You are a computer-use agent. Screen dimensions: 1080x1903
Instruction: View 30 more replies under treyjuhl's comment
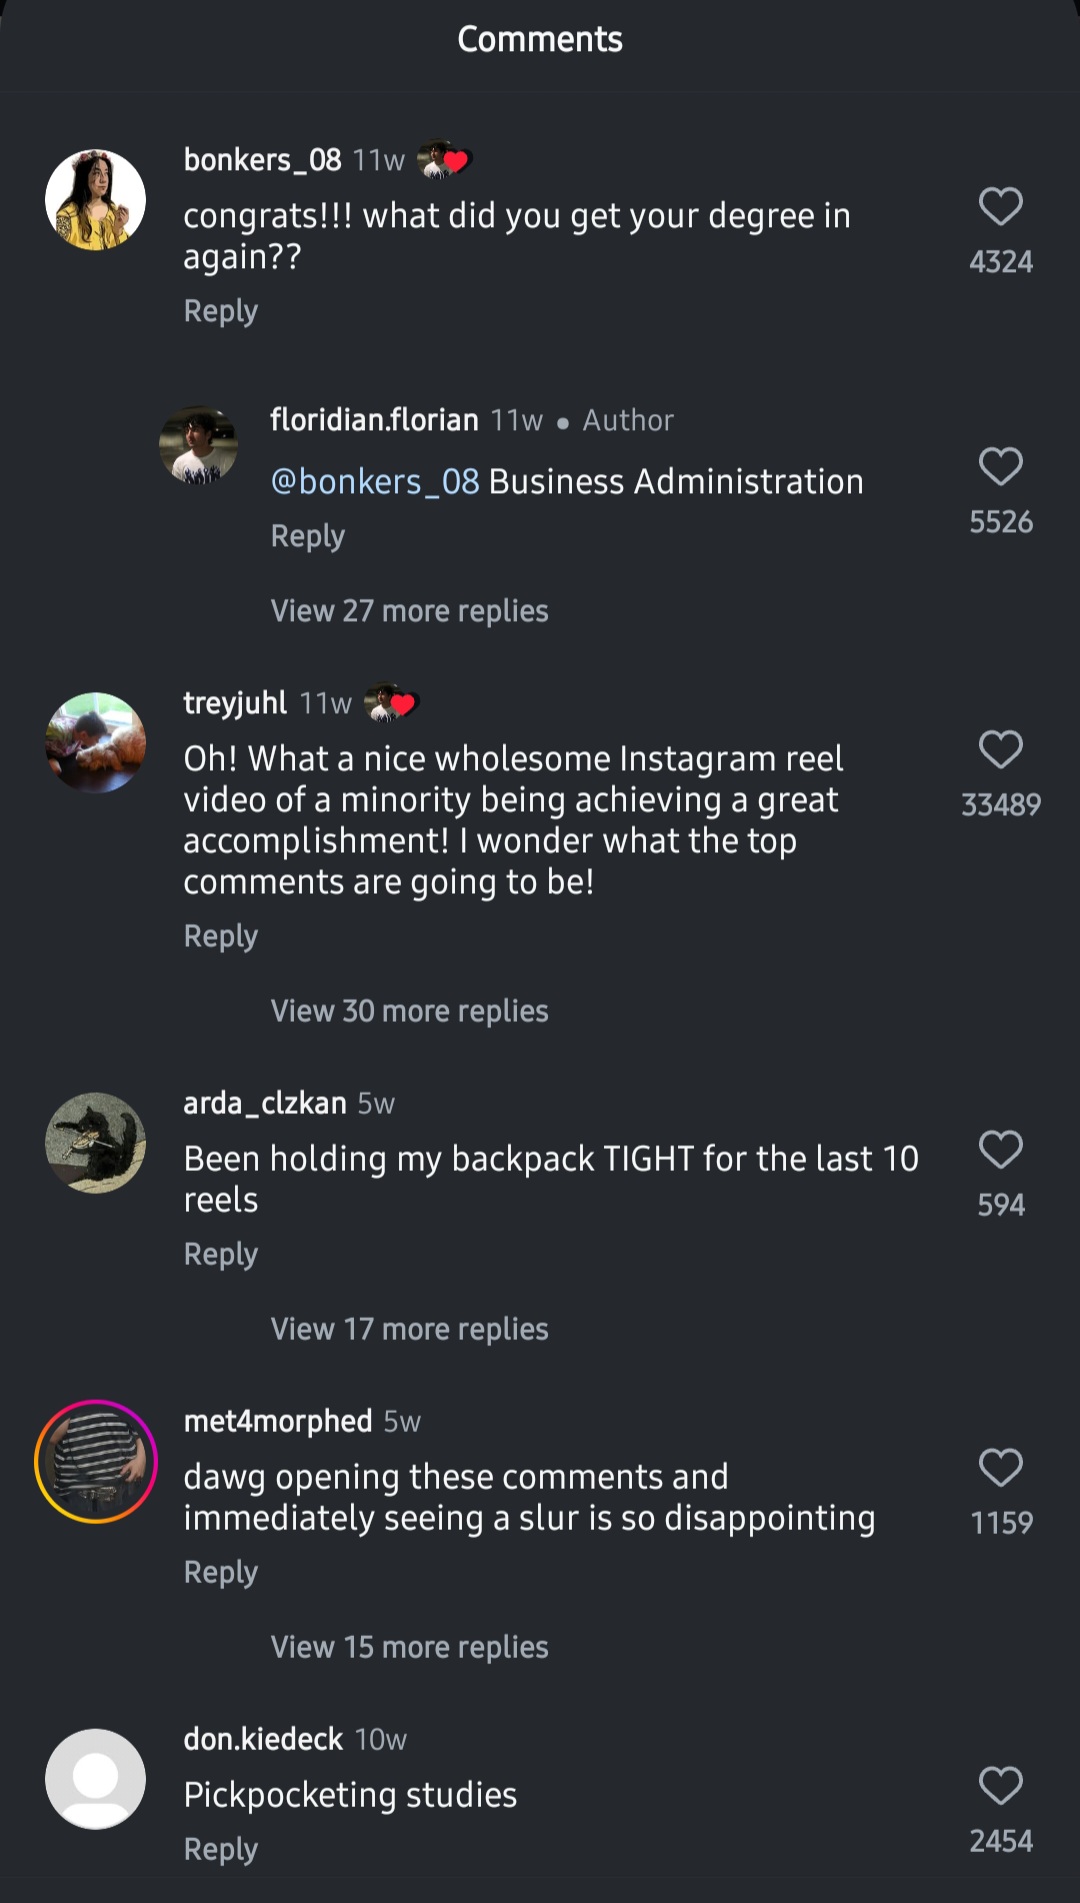(408, 1010)
